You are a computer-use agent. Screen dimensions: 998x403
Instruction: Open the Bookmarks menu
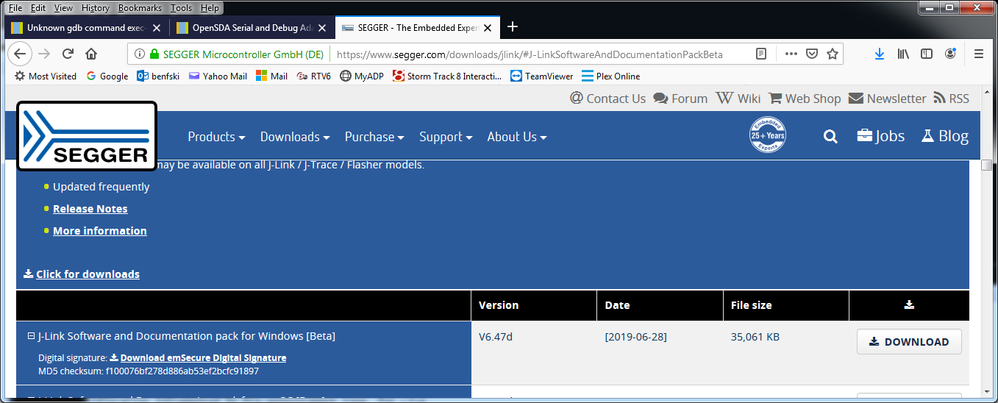click(140, 8)
